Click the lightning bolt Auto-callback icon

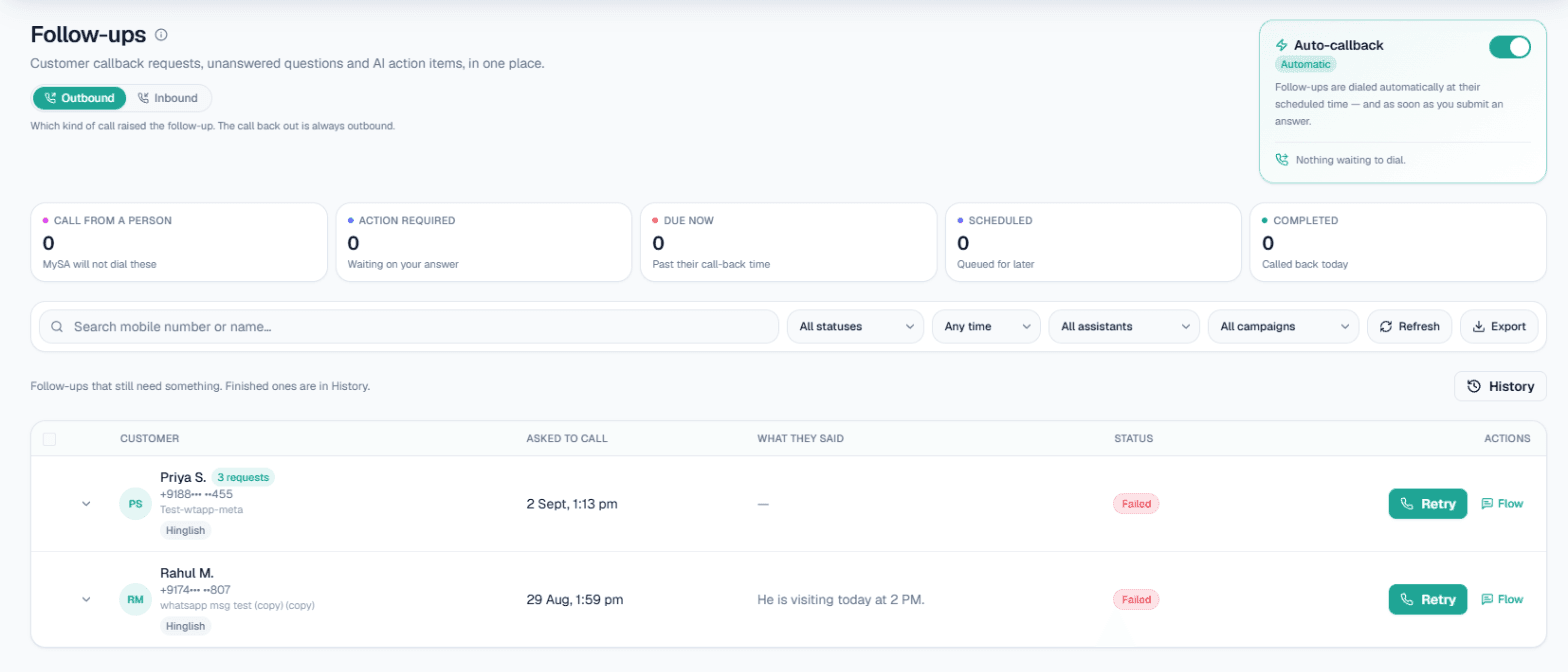pyautogui.click(x=1282, y=45)
